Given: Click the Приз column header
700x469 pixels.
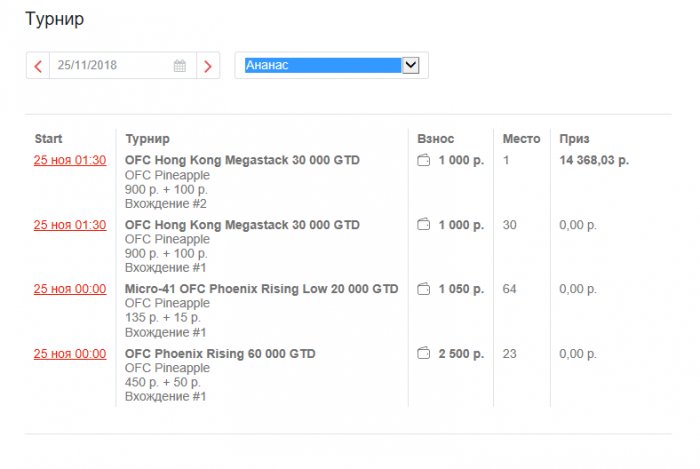Looking at the screenshot, I should pos(574,139).
